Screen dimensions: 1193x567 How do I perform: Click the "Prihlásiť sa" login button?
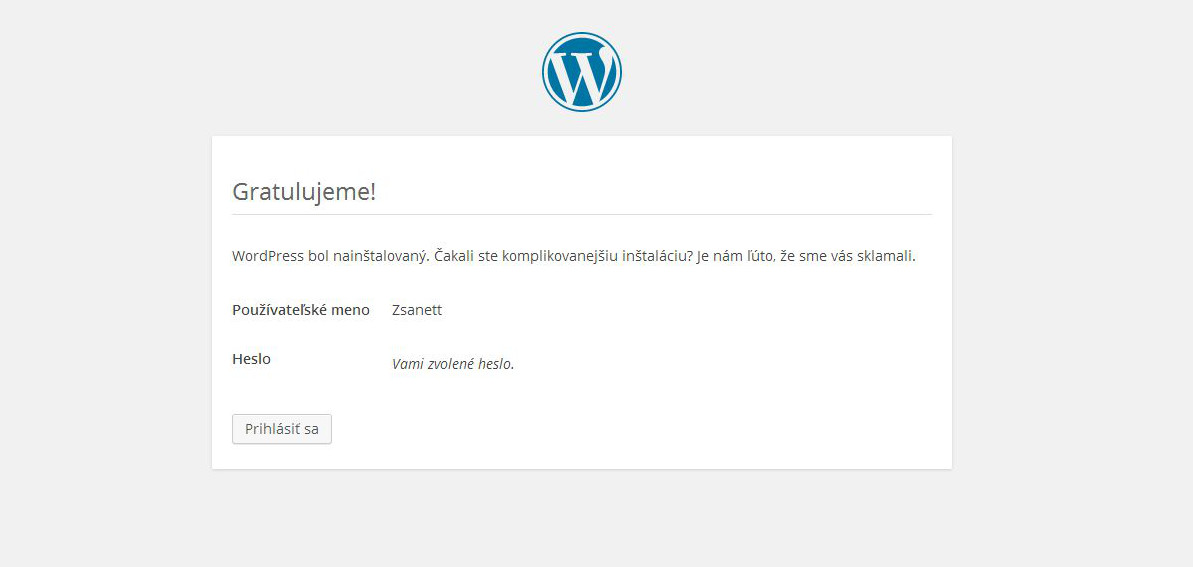click(x=282, y=429)
